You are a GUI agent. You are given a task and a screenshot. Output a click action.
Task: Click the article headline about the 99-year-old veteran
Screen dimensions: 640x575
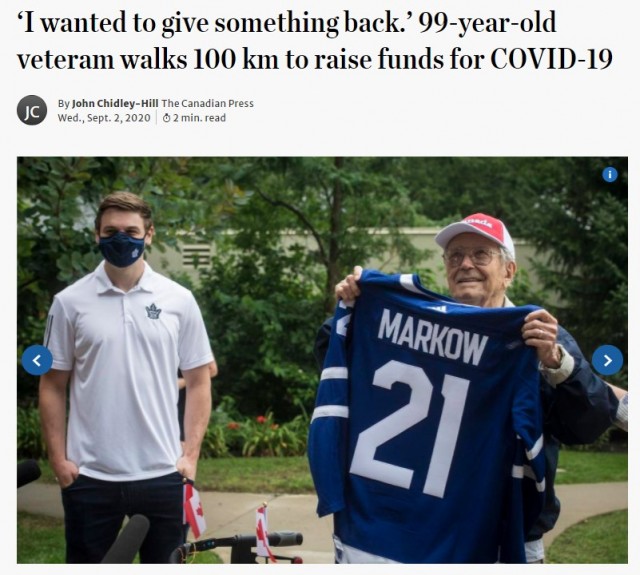click(x=315, y=41)
